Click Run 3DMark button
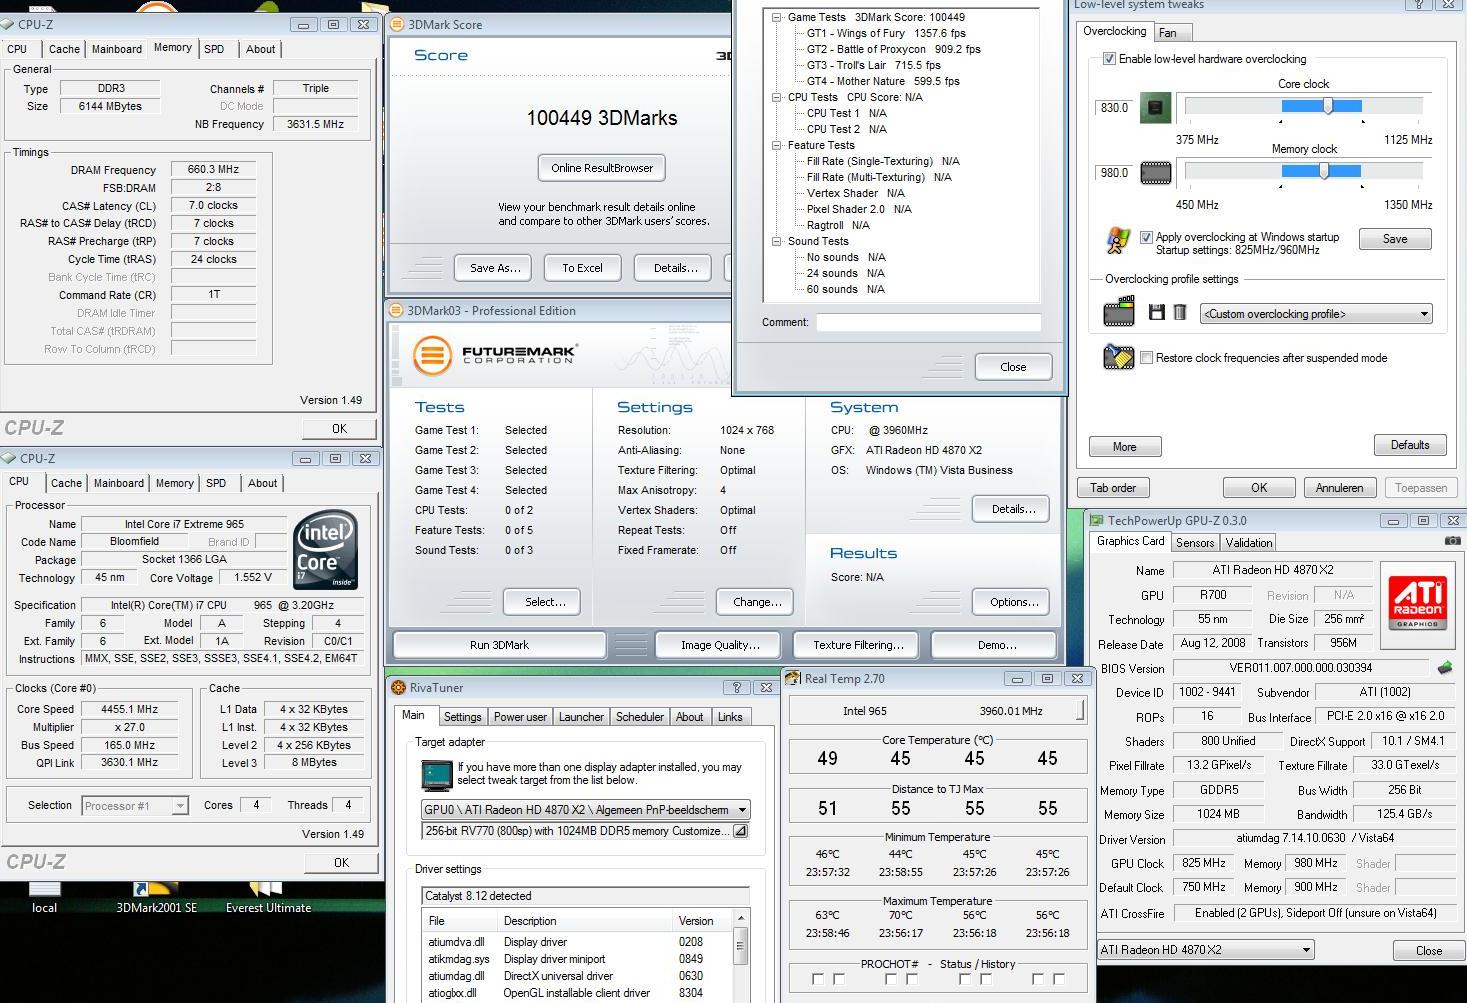The width and height of the screenshot is (1467, 1003). click(x=499, y=645)
